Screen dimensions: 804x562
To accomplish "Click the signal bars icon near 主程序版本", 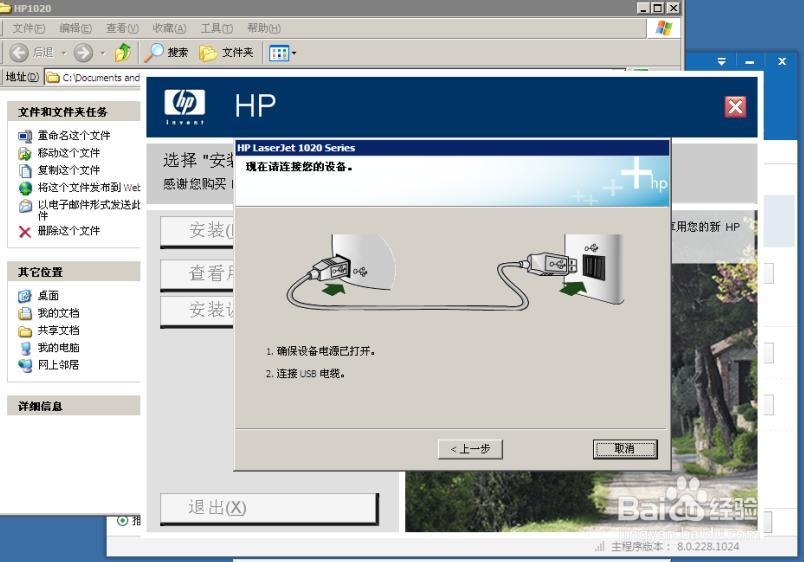I will (599, 547).
